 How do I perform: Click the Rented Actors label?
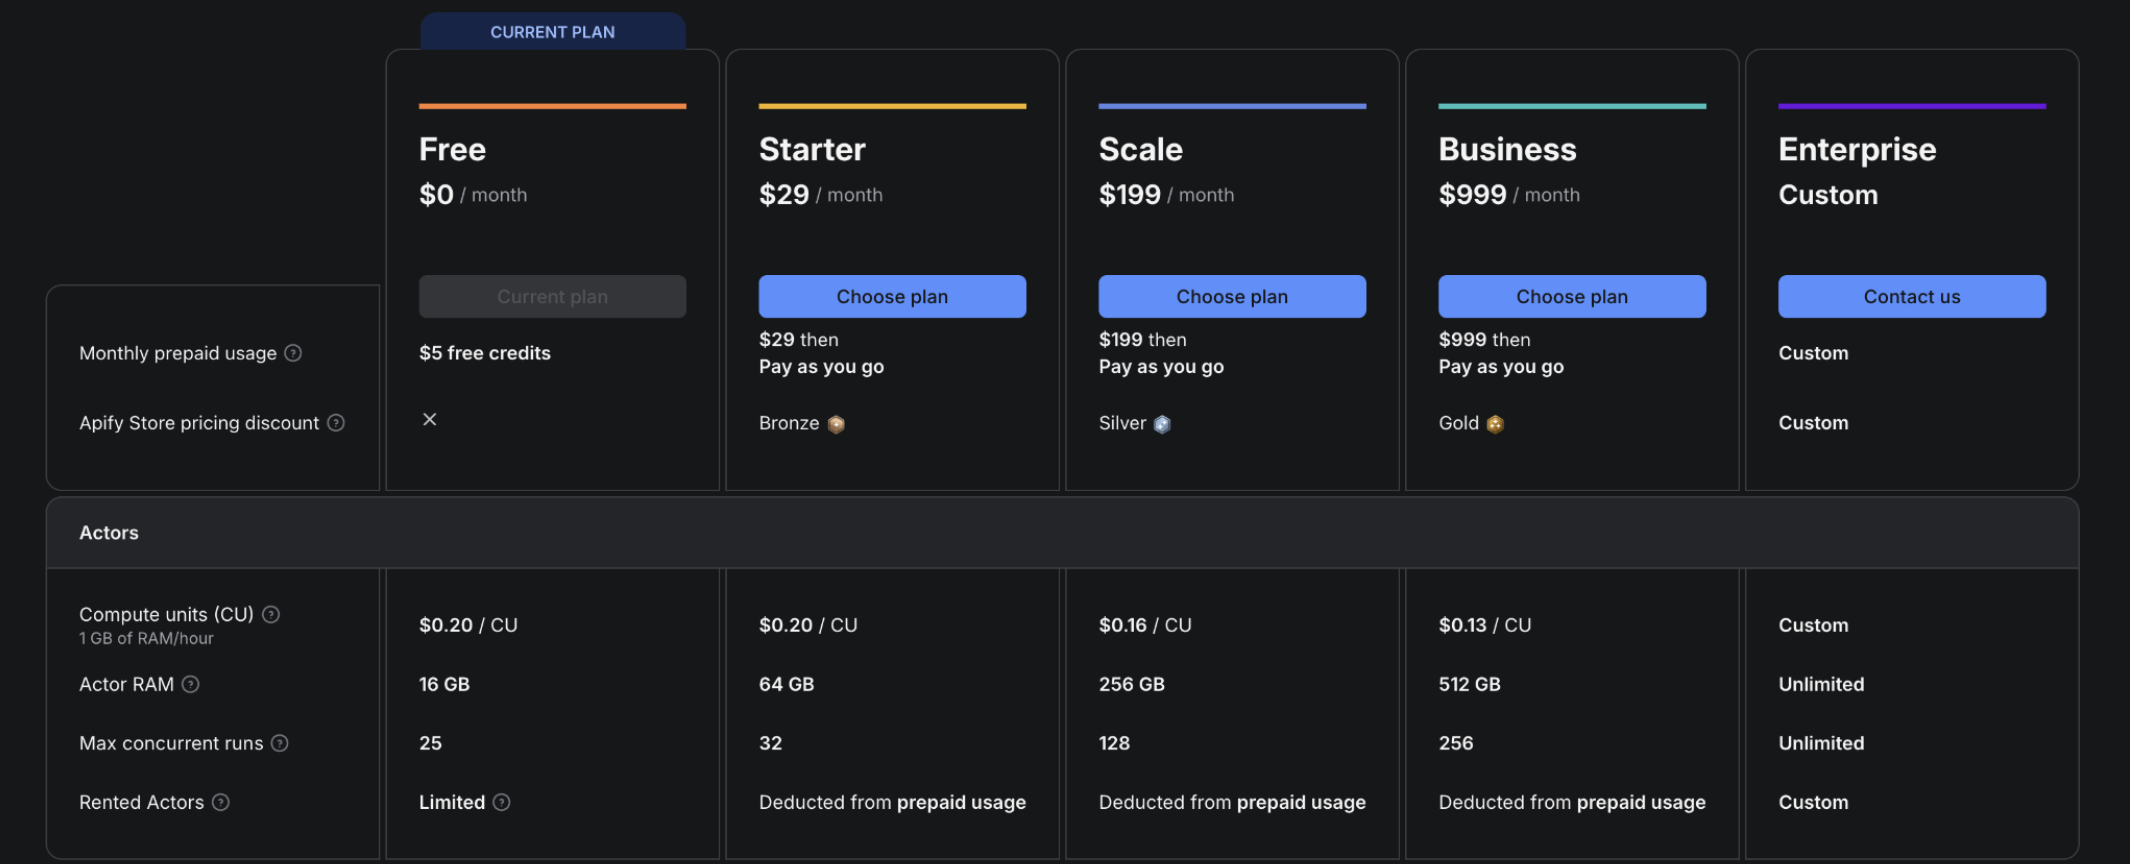[141, 802]
